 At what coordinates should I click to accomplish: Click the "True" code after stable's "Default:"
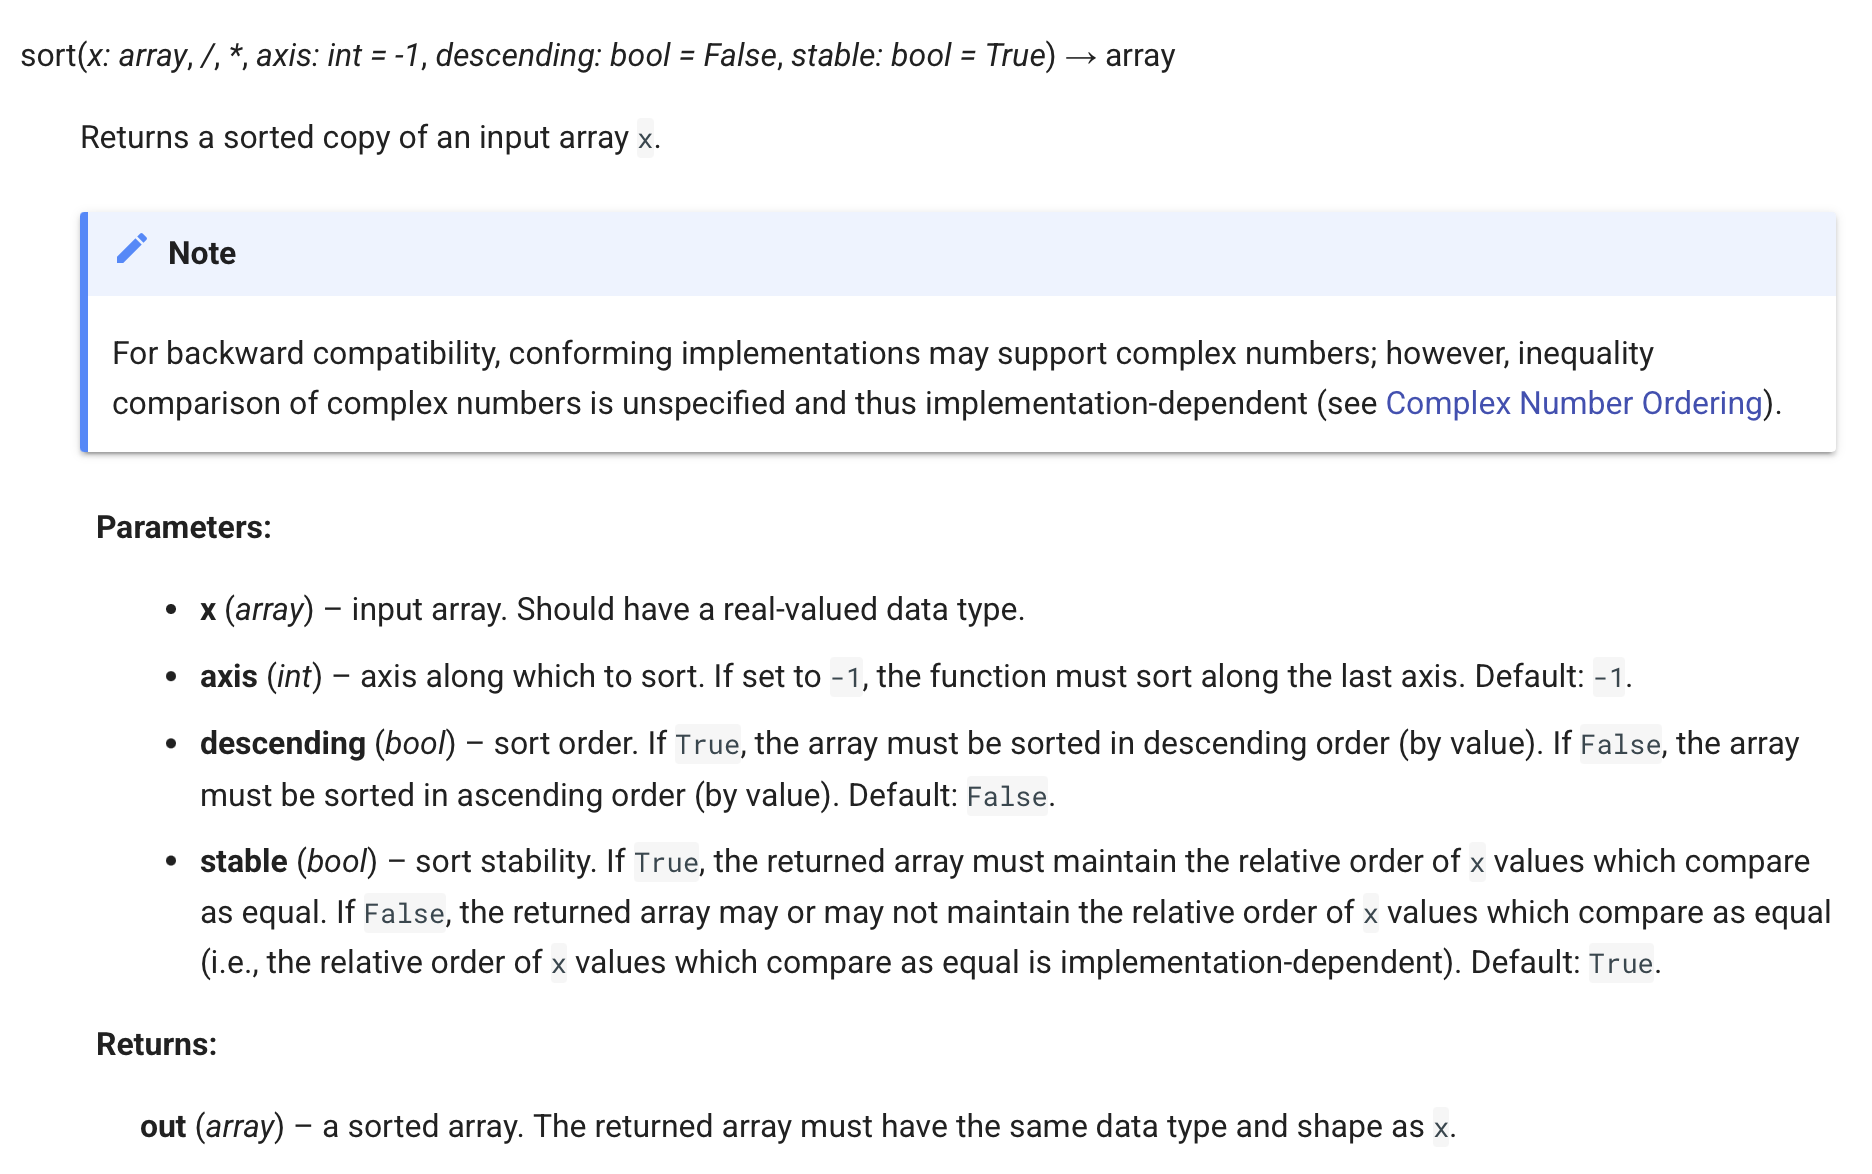[x=1621, y=964]
